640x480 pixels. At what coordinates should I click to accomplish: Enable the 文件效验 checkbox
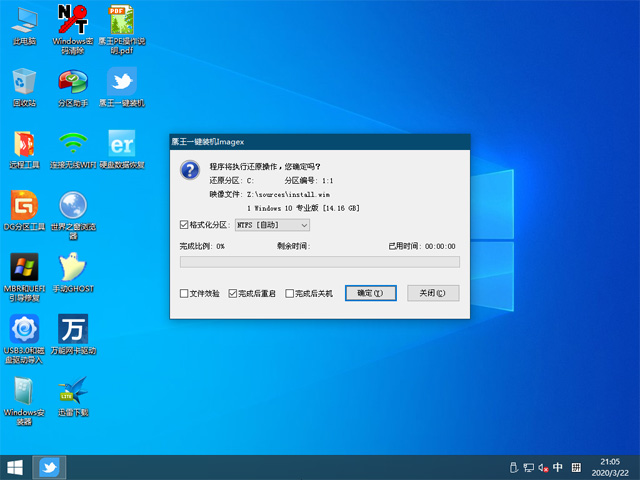point(184,293)
